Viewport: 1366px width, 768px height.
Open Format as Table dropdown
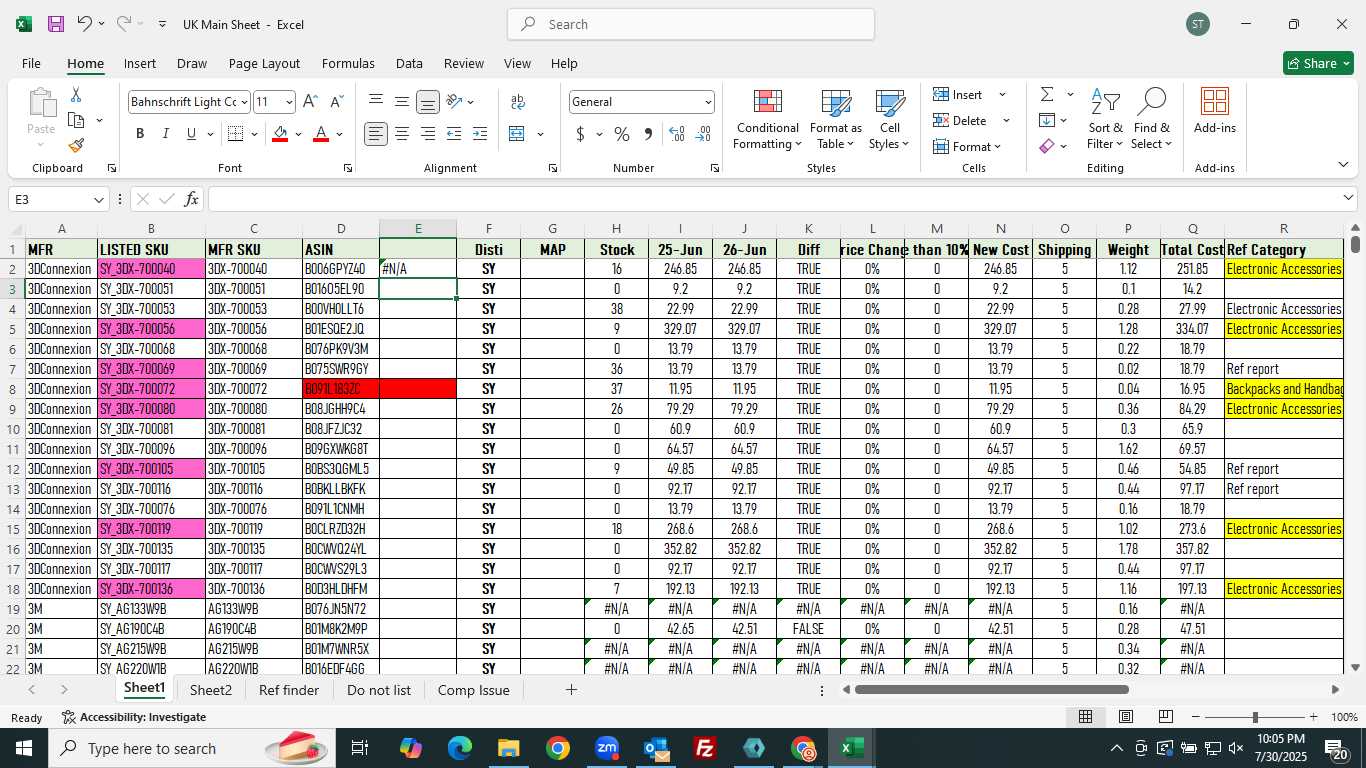(x=836, y=120)
